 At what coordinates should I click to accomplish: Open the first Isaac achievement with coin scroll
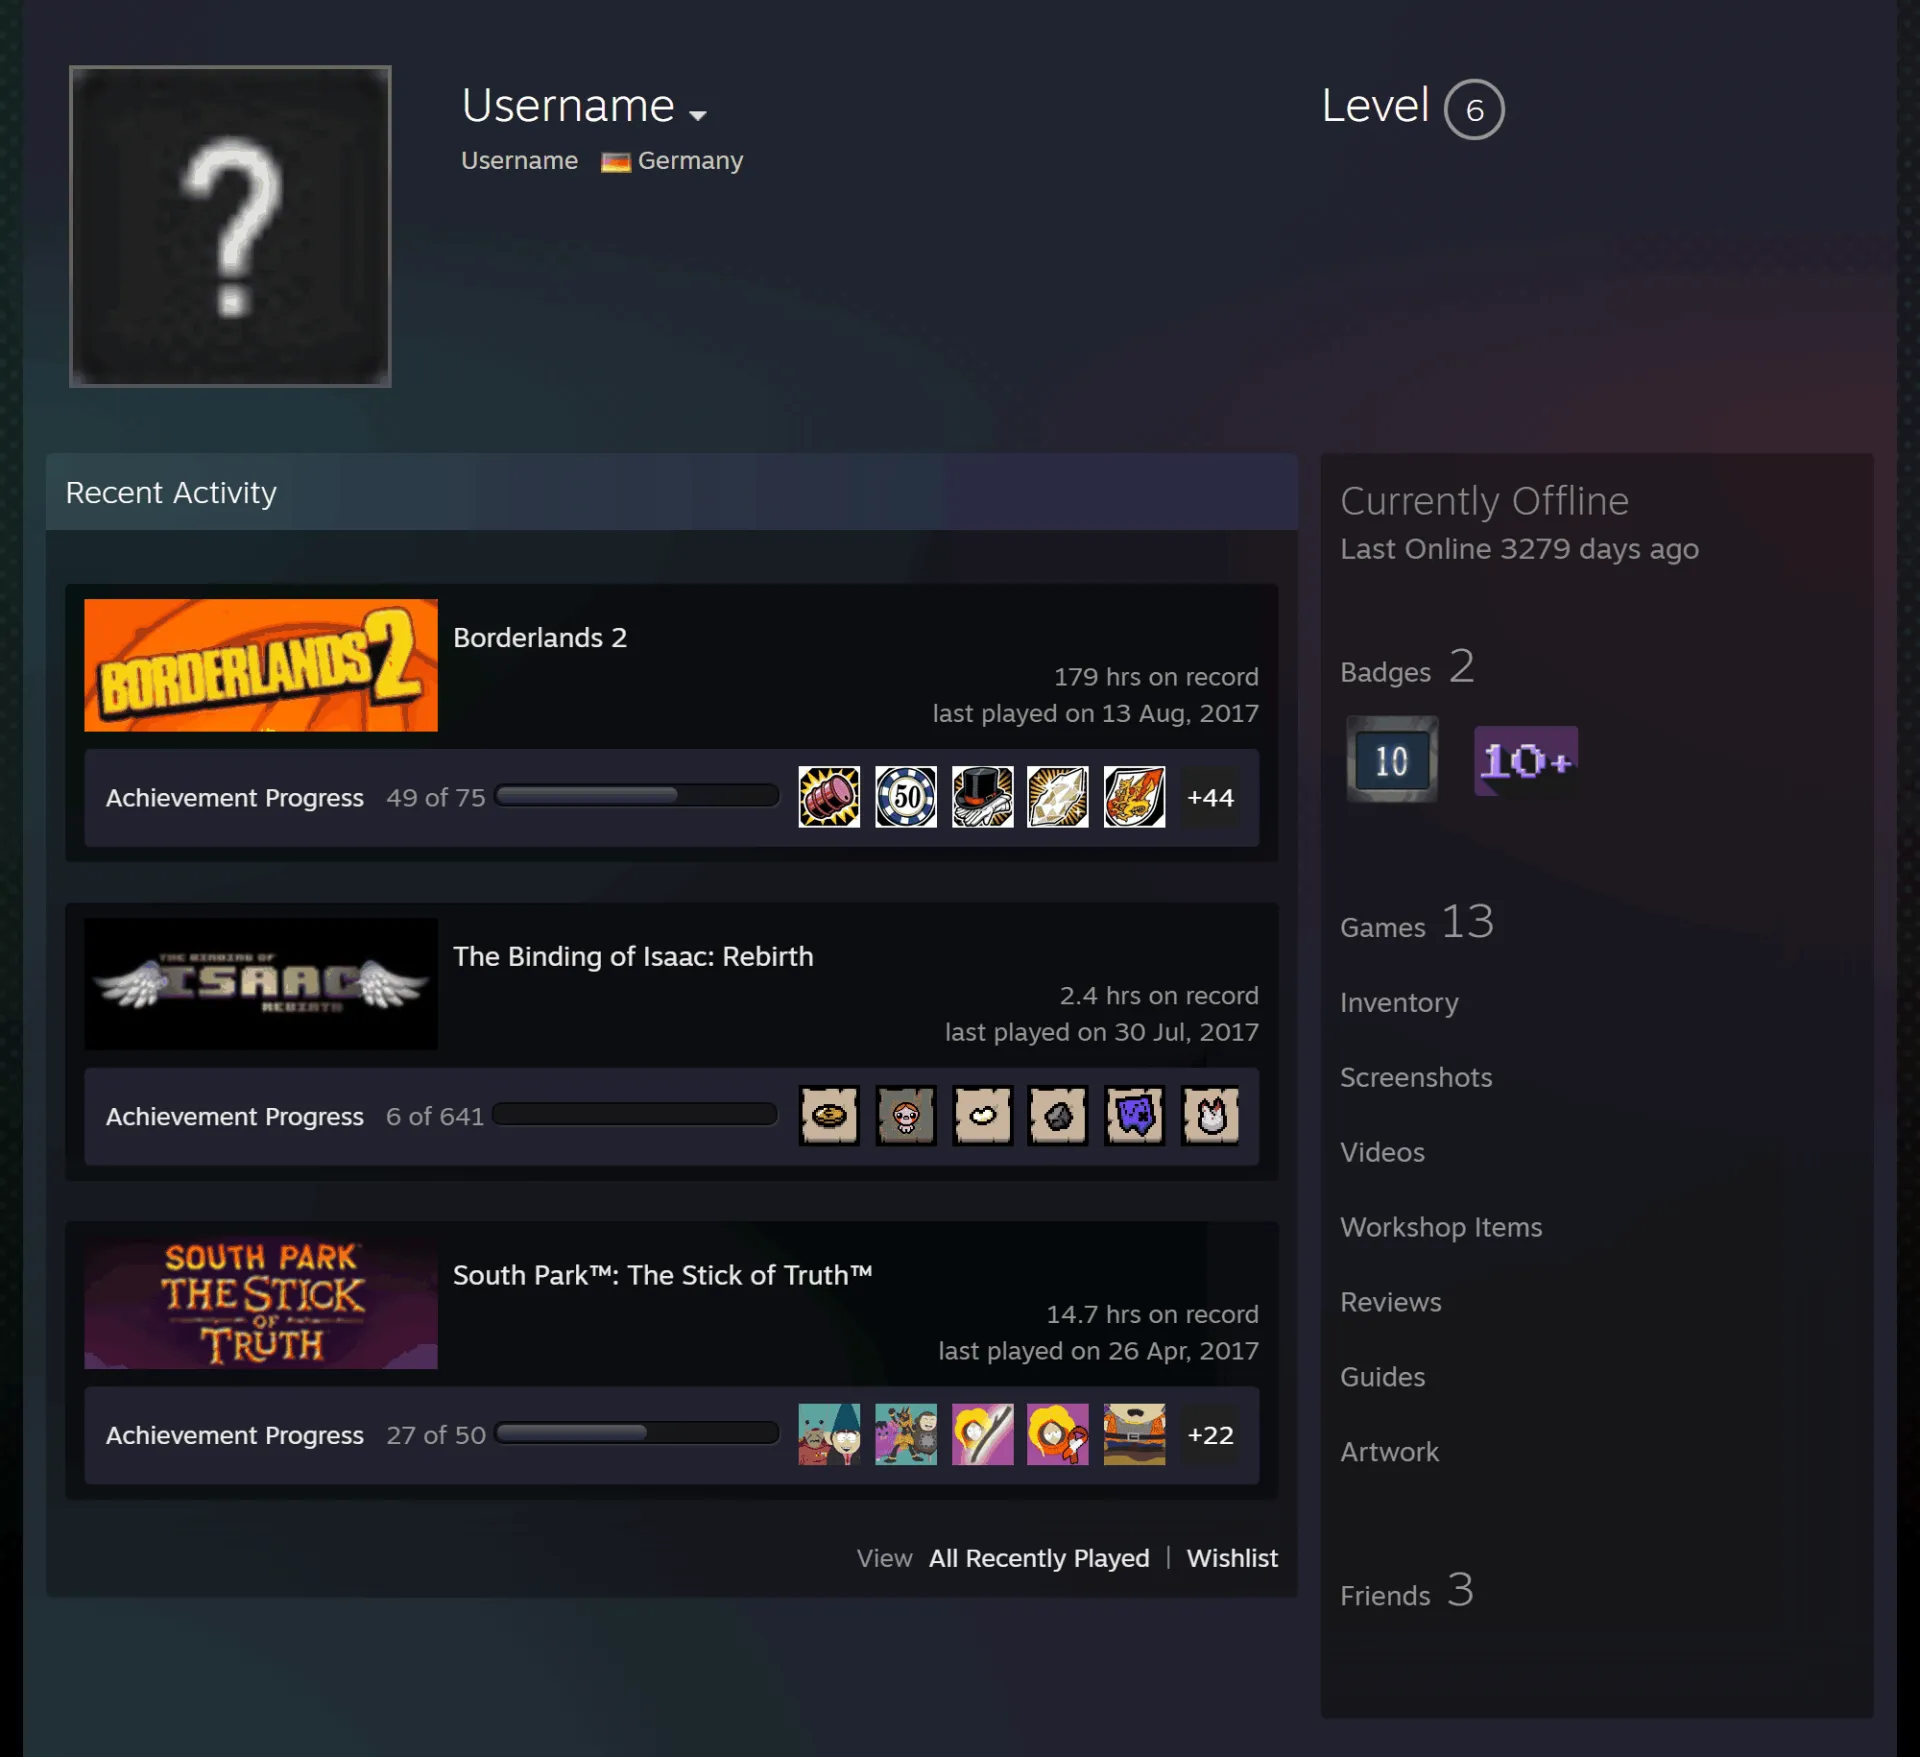(828, 1115)
